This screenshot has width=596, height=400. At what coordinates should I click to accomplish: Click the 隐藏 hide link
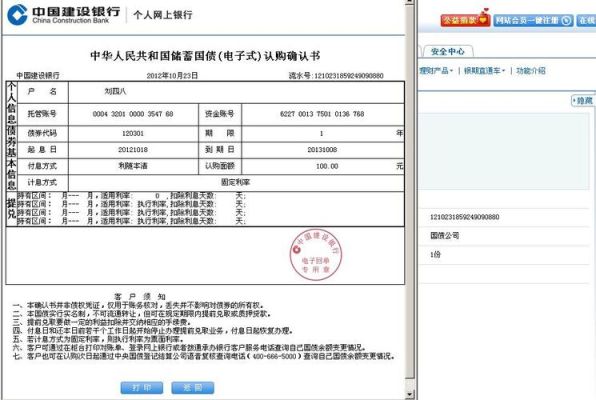click(583, 101)
